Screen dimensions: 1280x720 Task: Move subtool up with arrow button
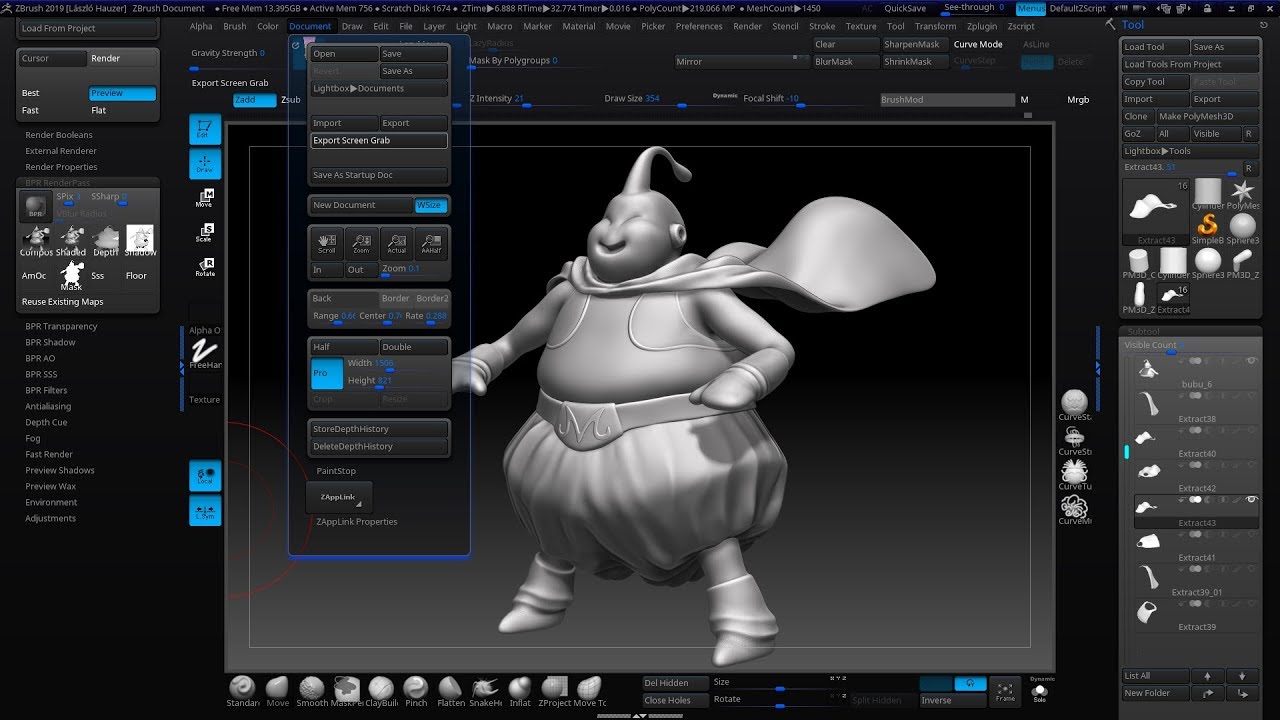pyautogui.click(x=1207, y=676)
